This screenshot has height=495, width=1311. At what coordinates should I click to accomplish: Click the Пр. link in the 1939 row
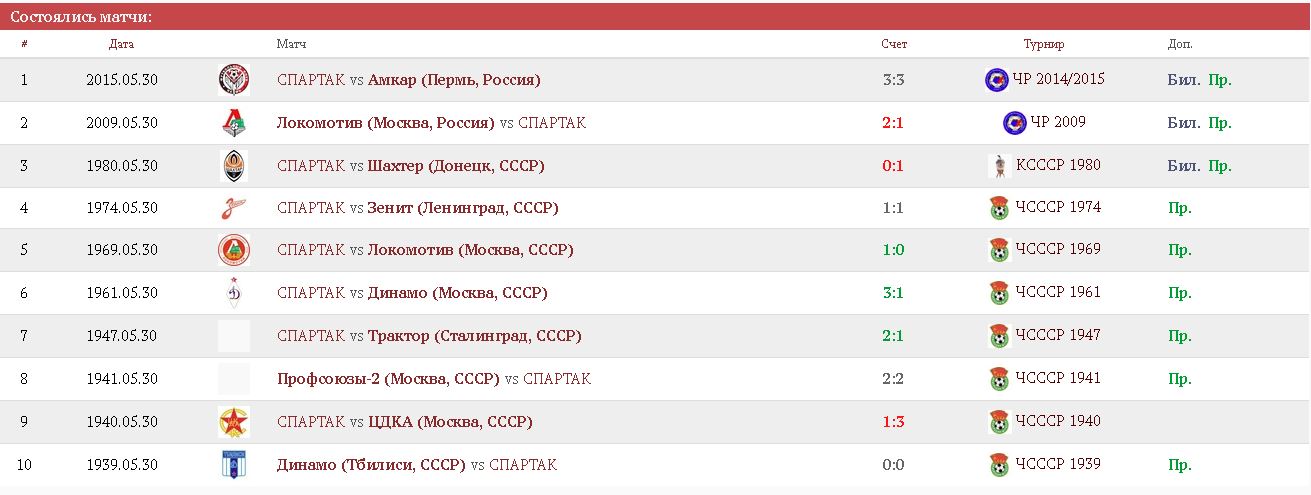tap(1180, 465)
